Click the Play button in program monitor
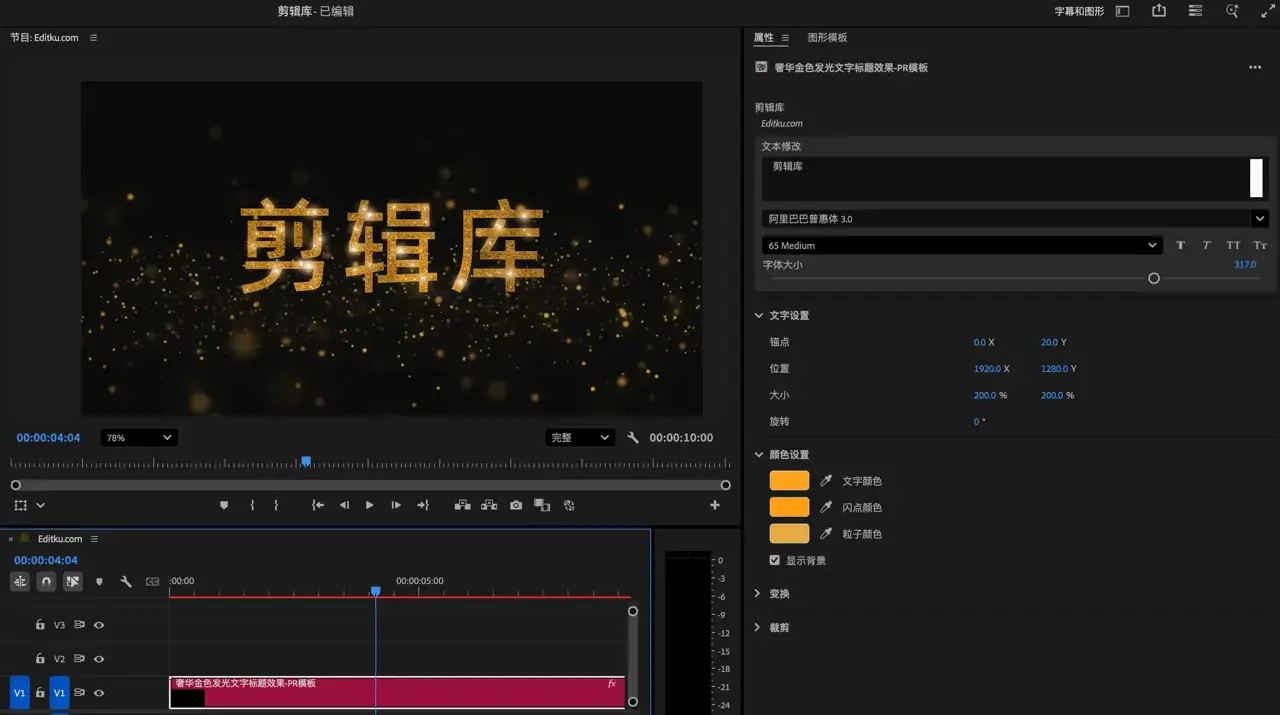This screenshot has width=1280, height=715. coord(369,505)
